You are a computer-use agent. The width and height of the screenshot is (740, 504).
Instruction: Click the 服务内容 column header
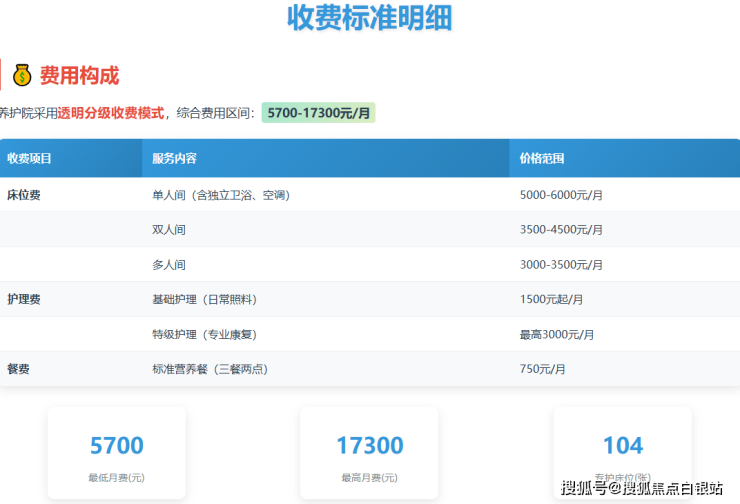pyautogui.click(x=174, y=159)
